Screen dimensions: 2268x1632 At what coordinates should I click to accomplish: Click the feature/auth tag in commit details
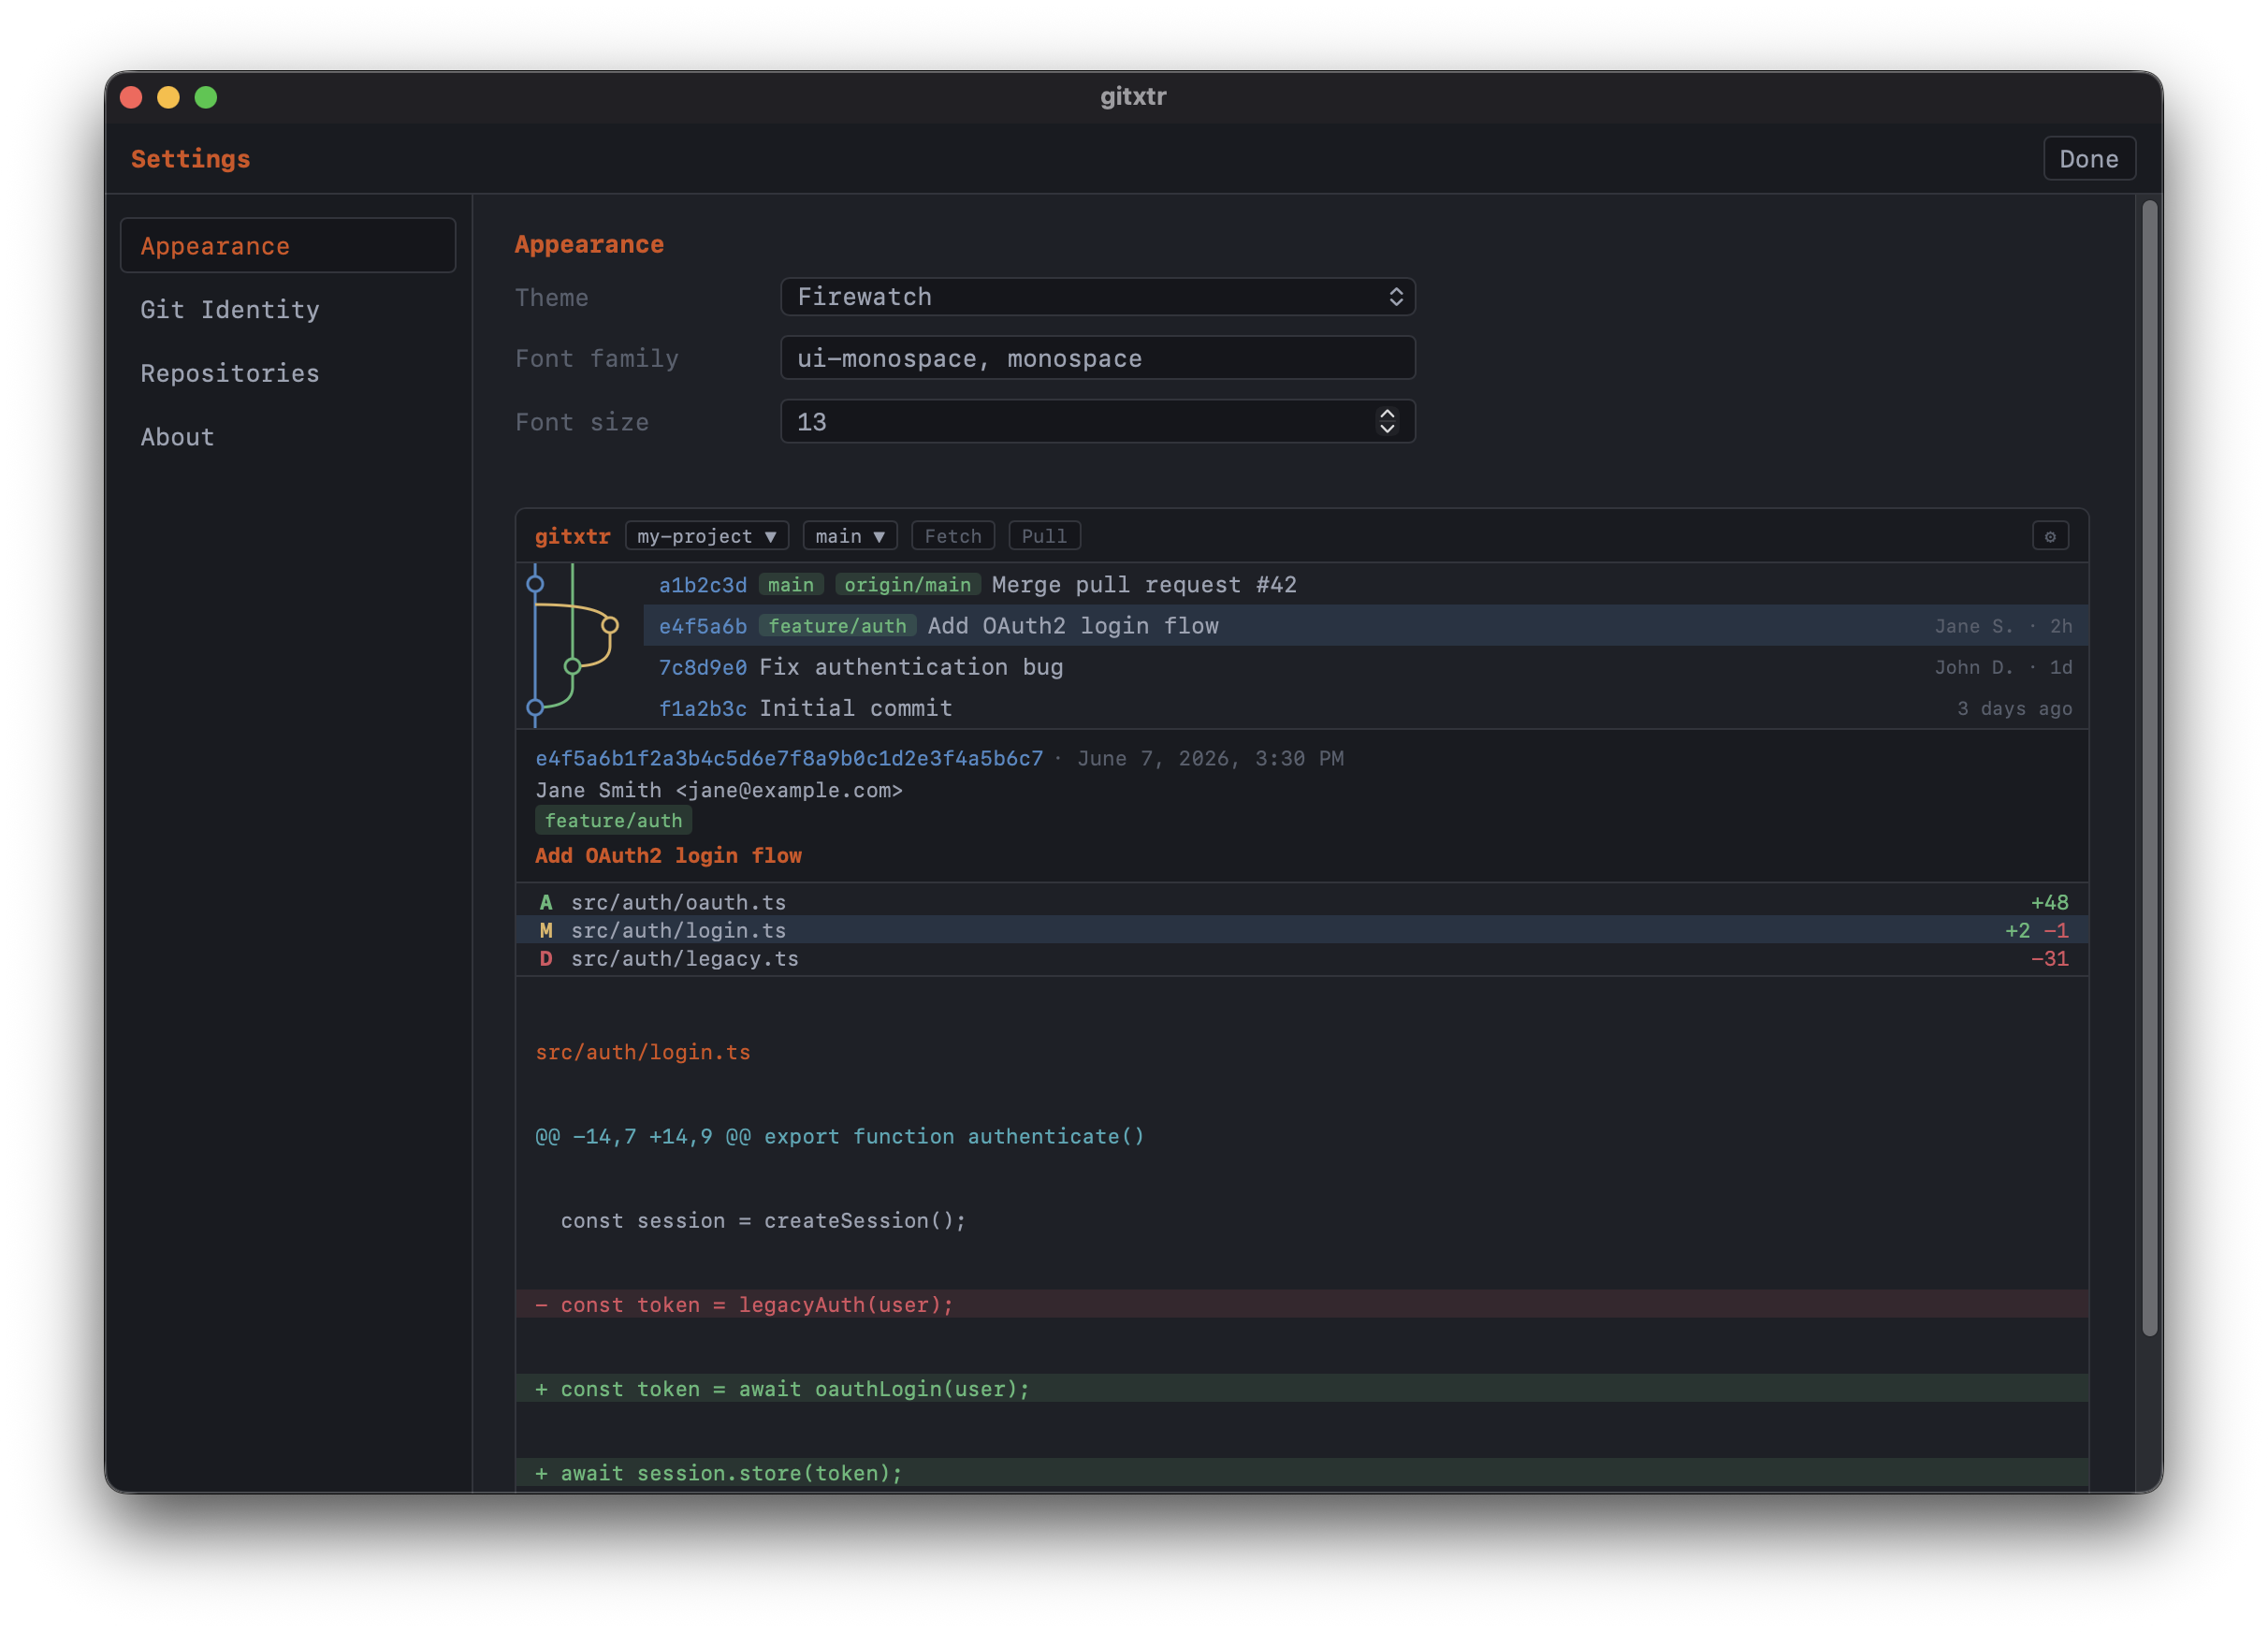[613, 820]
